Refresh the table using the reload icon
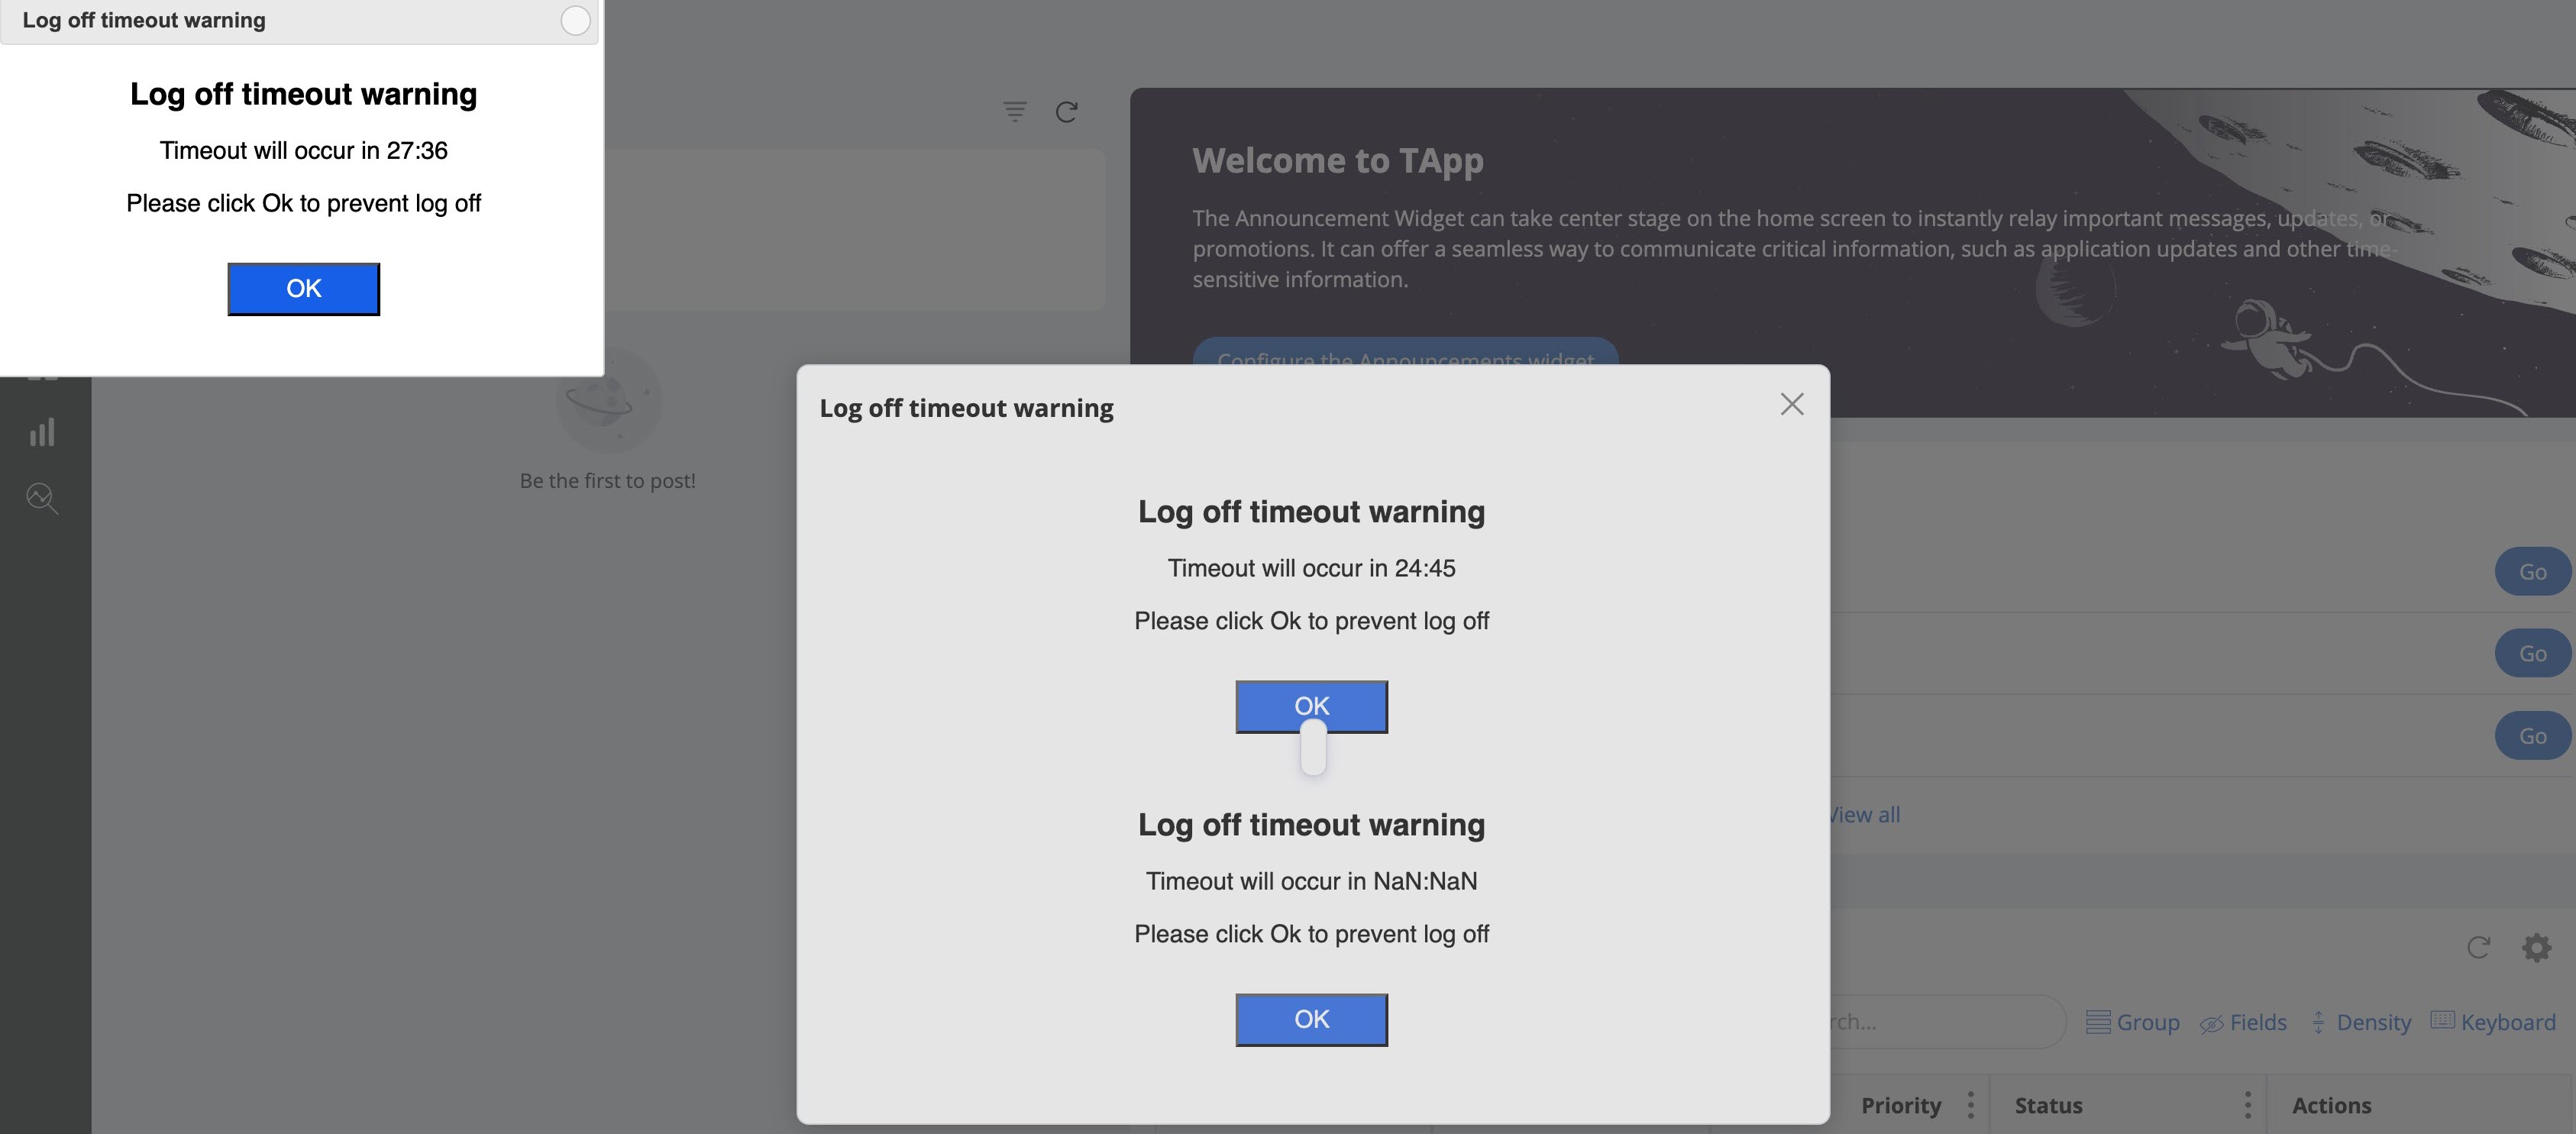Screen dimensions: 2576x1134 point(2478,947)
